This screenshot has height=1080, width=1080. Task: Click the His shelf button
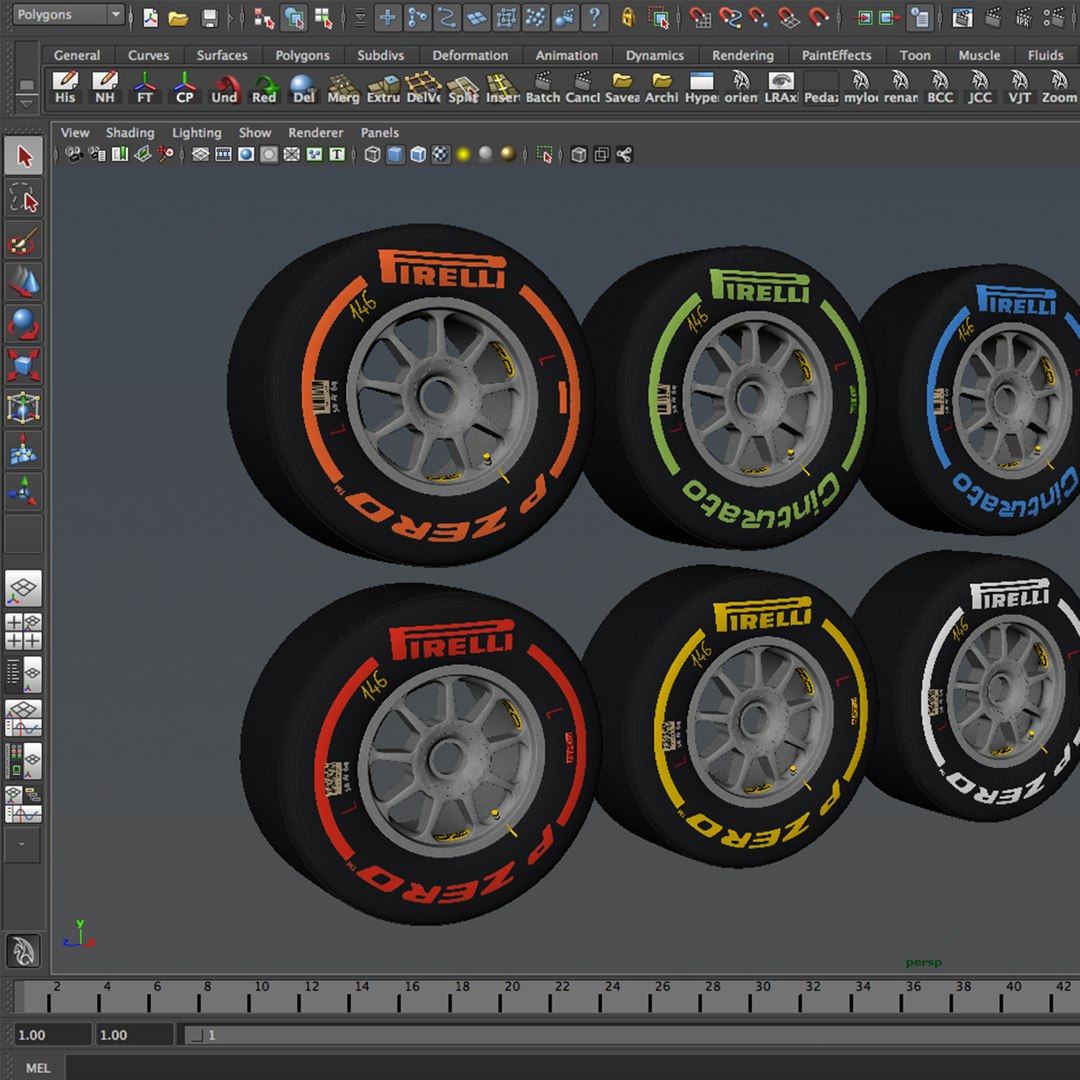pyautogui.click(x=65, y=87)
